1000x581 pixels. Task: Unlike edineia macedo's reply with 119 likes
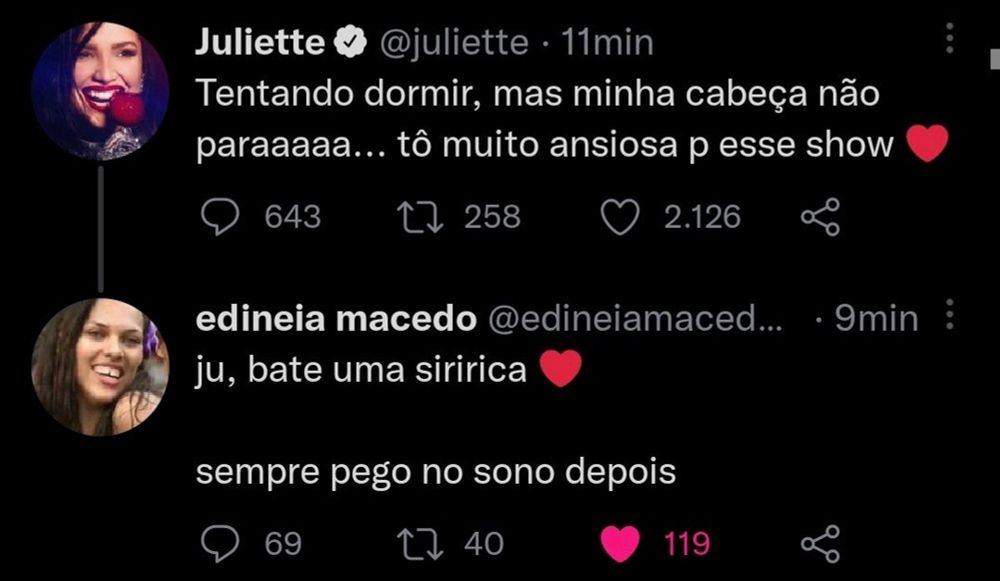[x=622, y=544]
